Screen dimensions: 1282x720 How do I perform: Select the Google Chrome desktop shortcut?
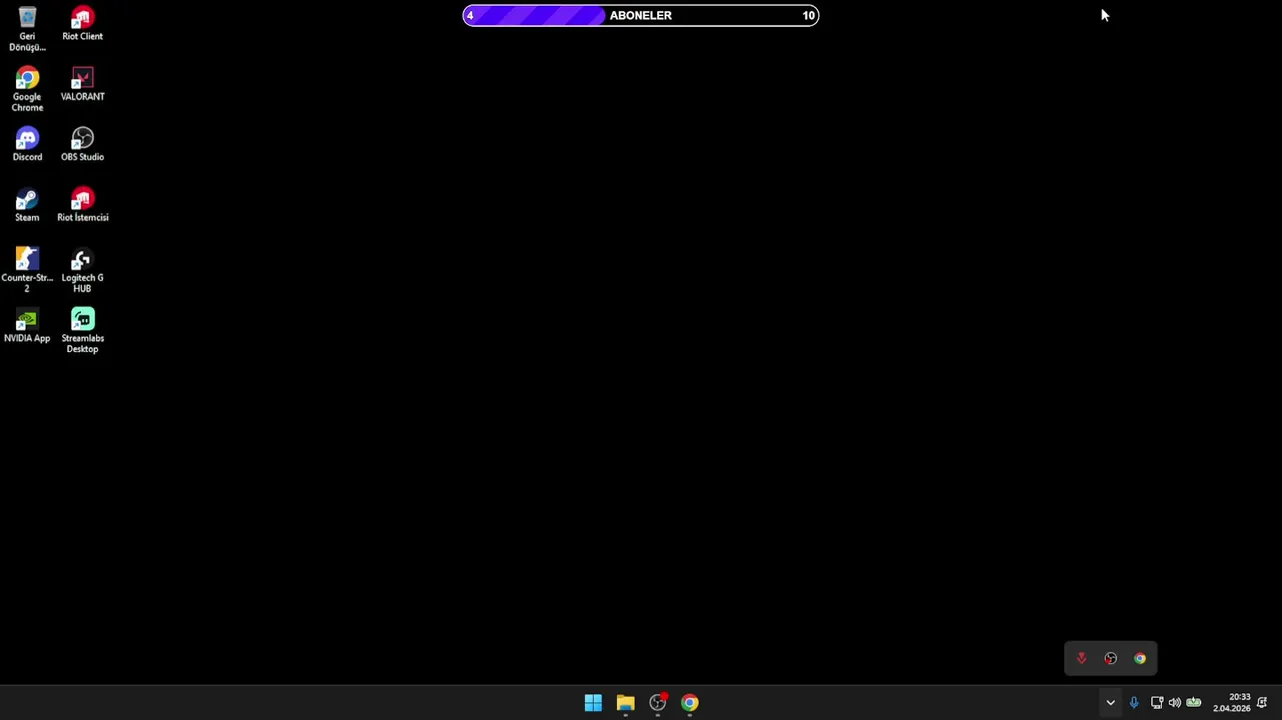pyautogui.click(x=27, y=90)
